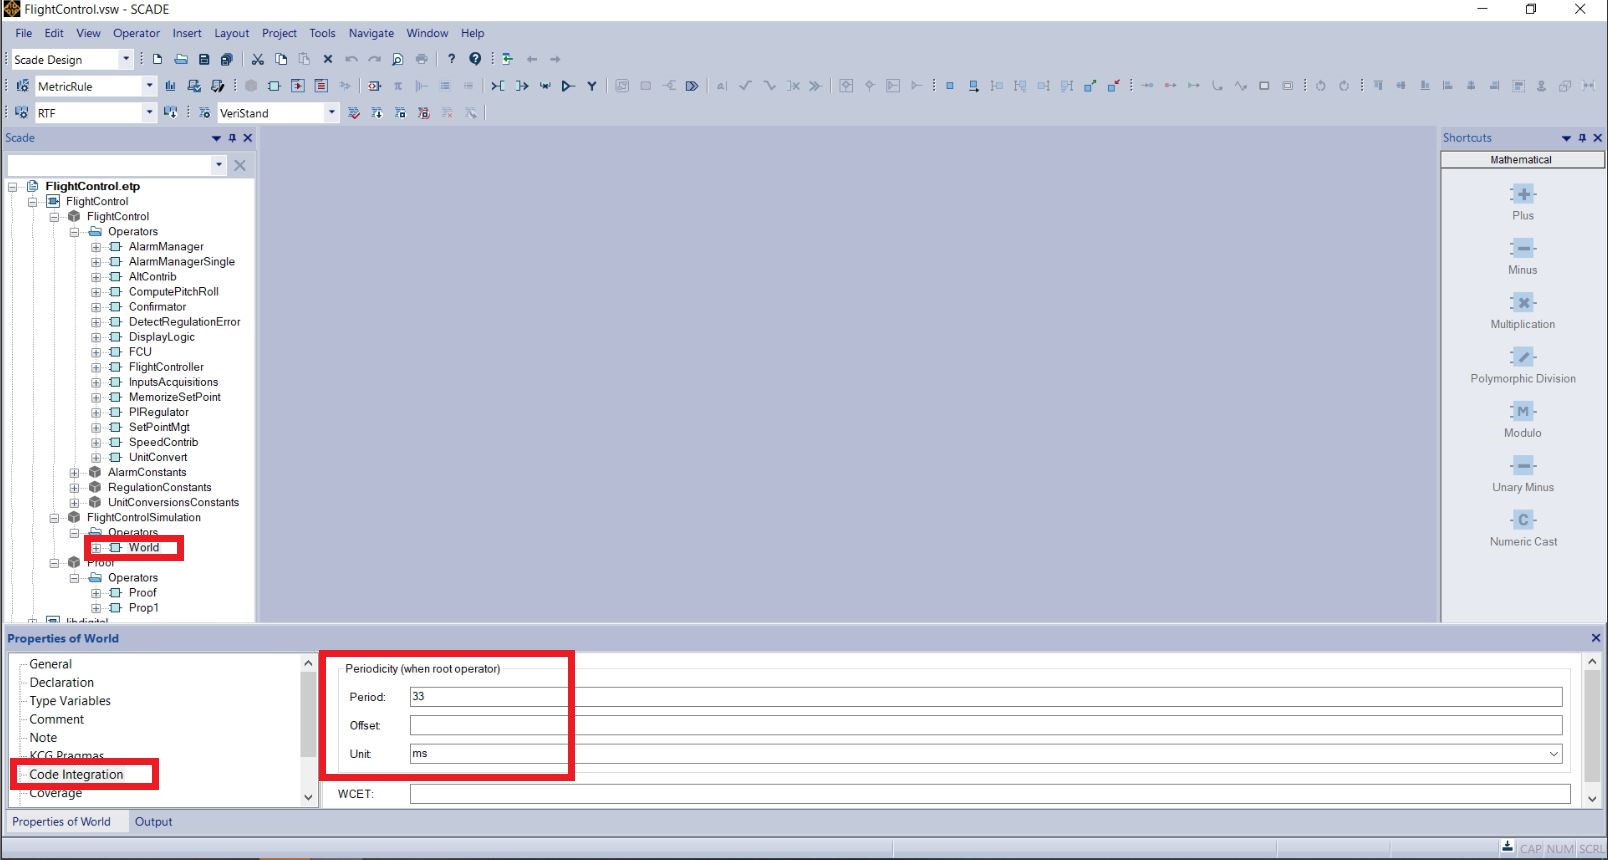The image size is (1608, 860).
Task: Click the Open folder icon
Action: [181, 59]
